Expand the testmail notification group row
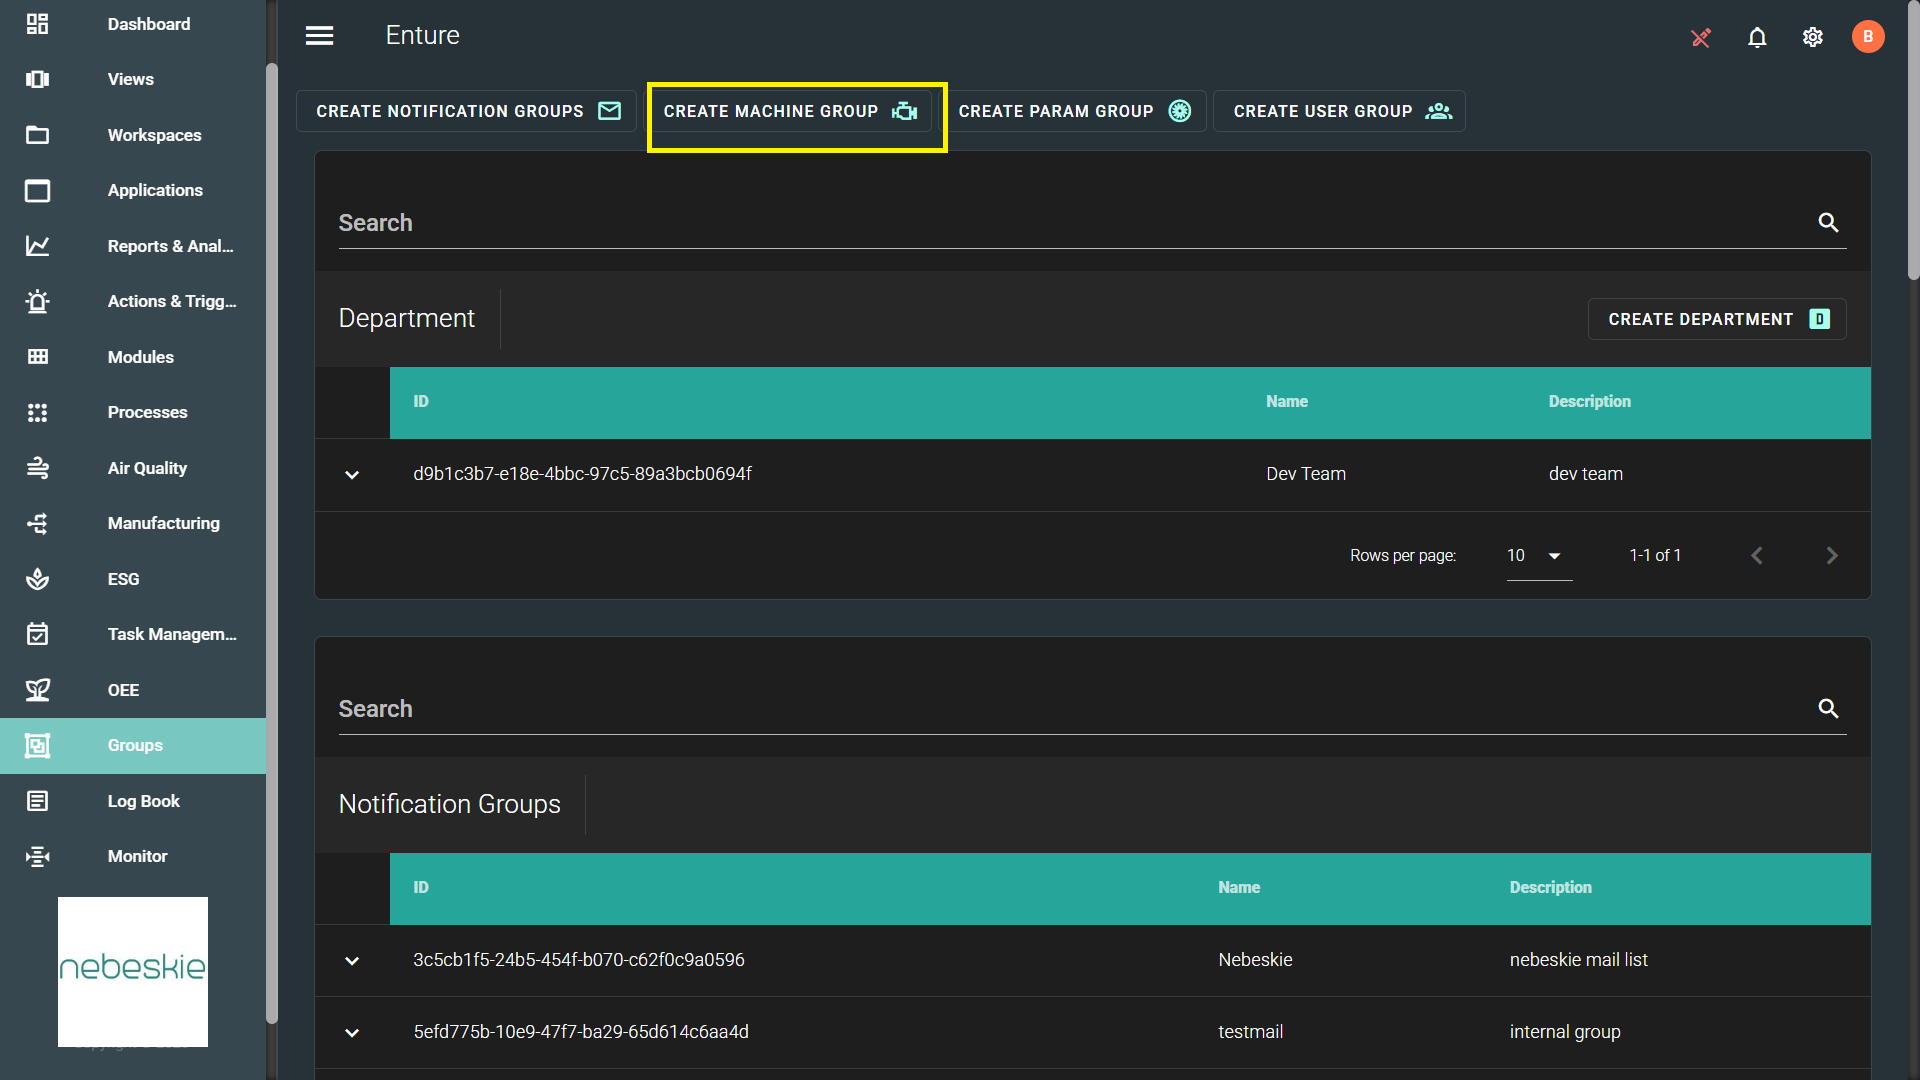The height and width of the screenshot is (1080, 1920). tap(352, 1033)
